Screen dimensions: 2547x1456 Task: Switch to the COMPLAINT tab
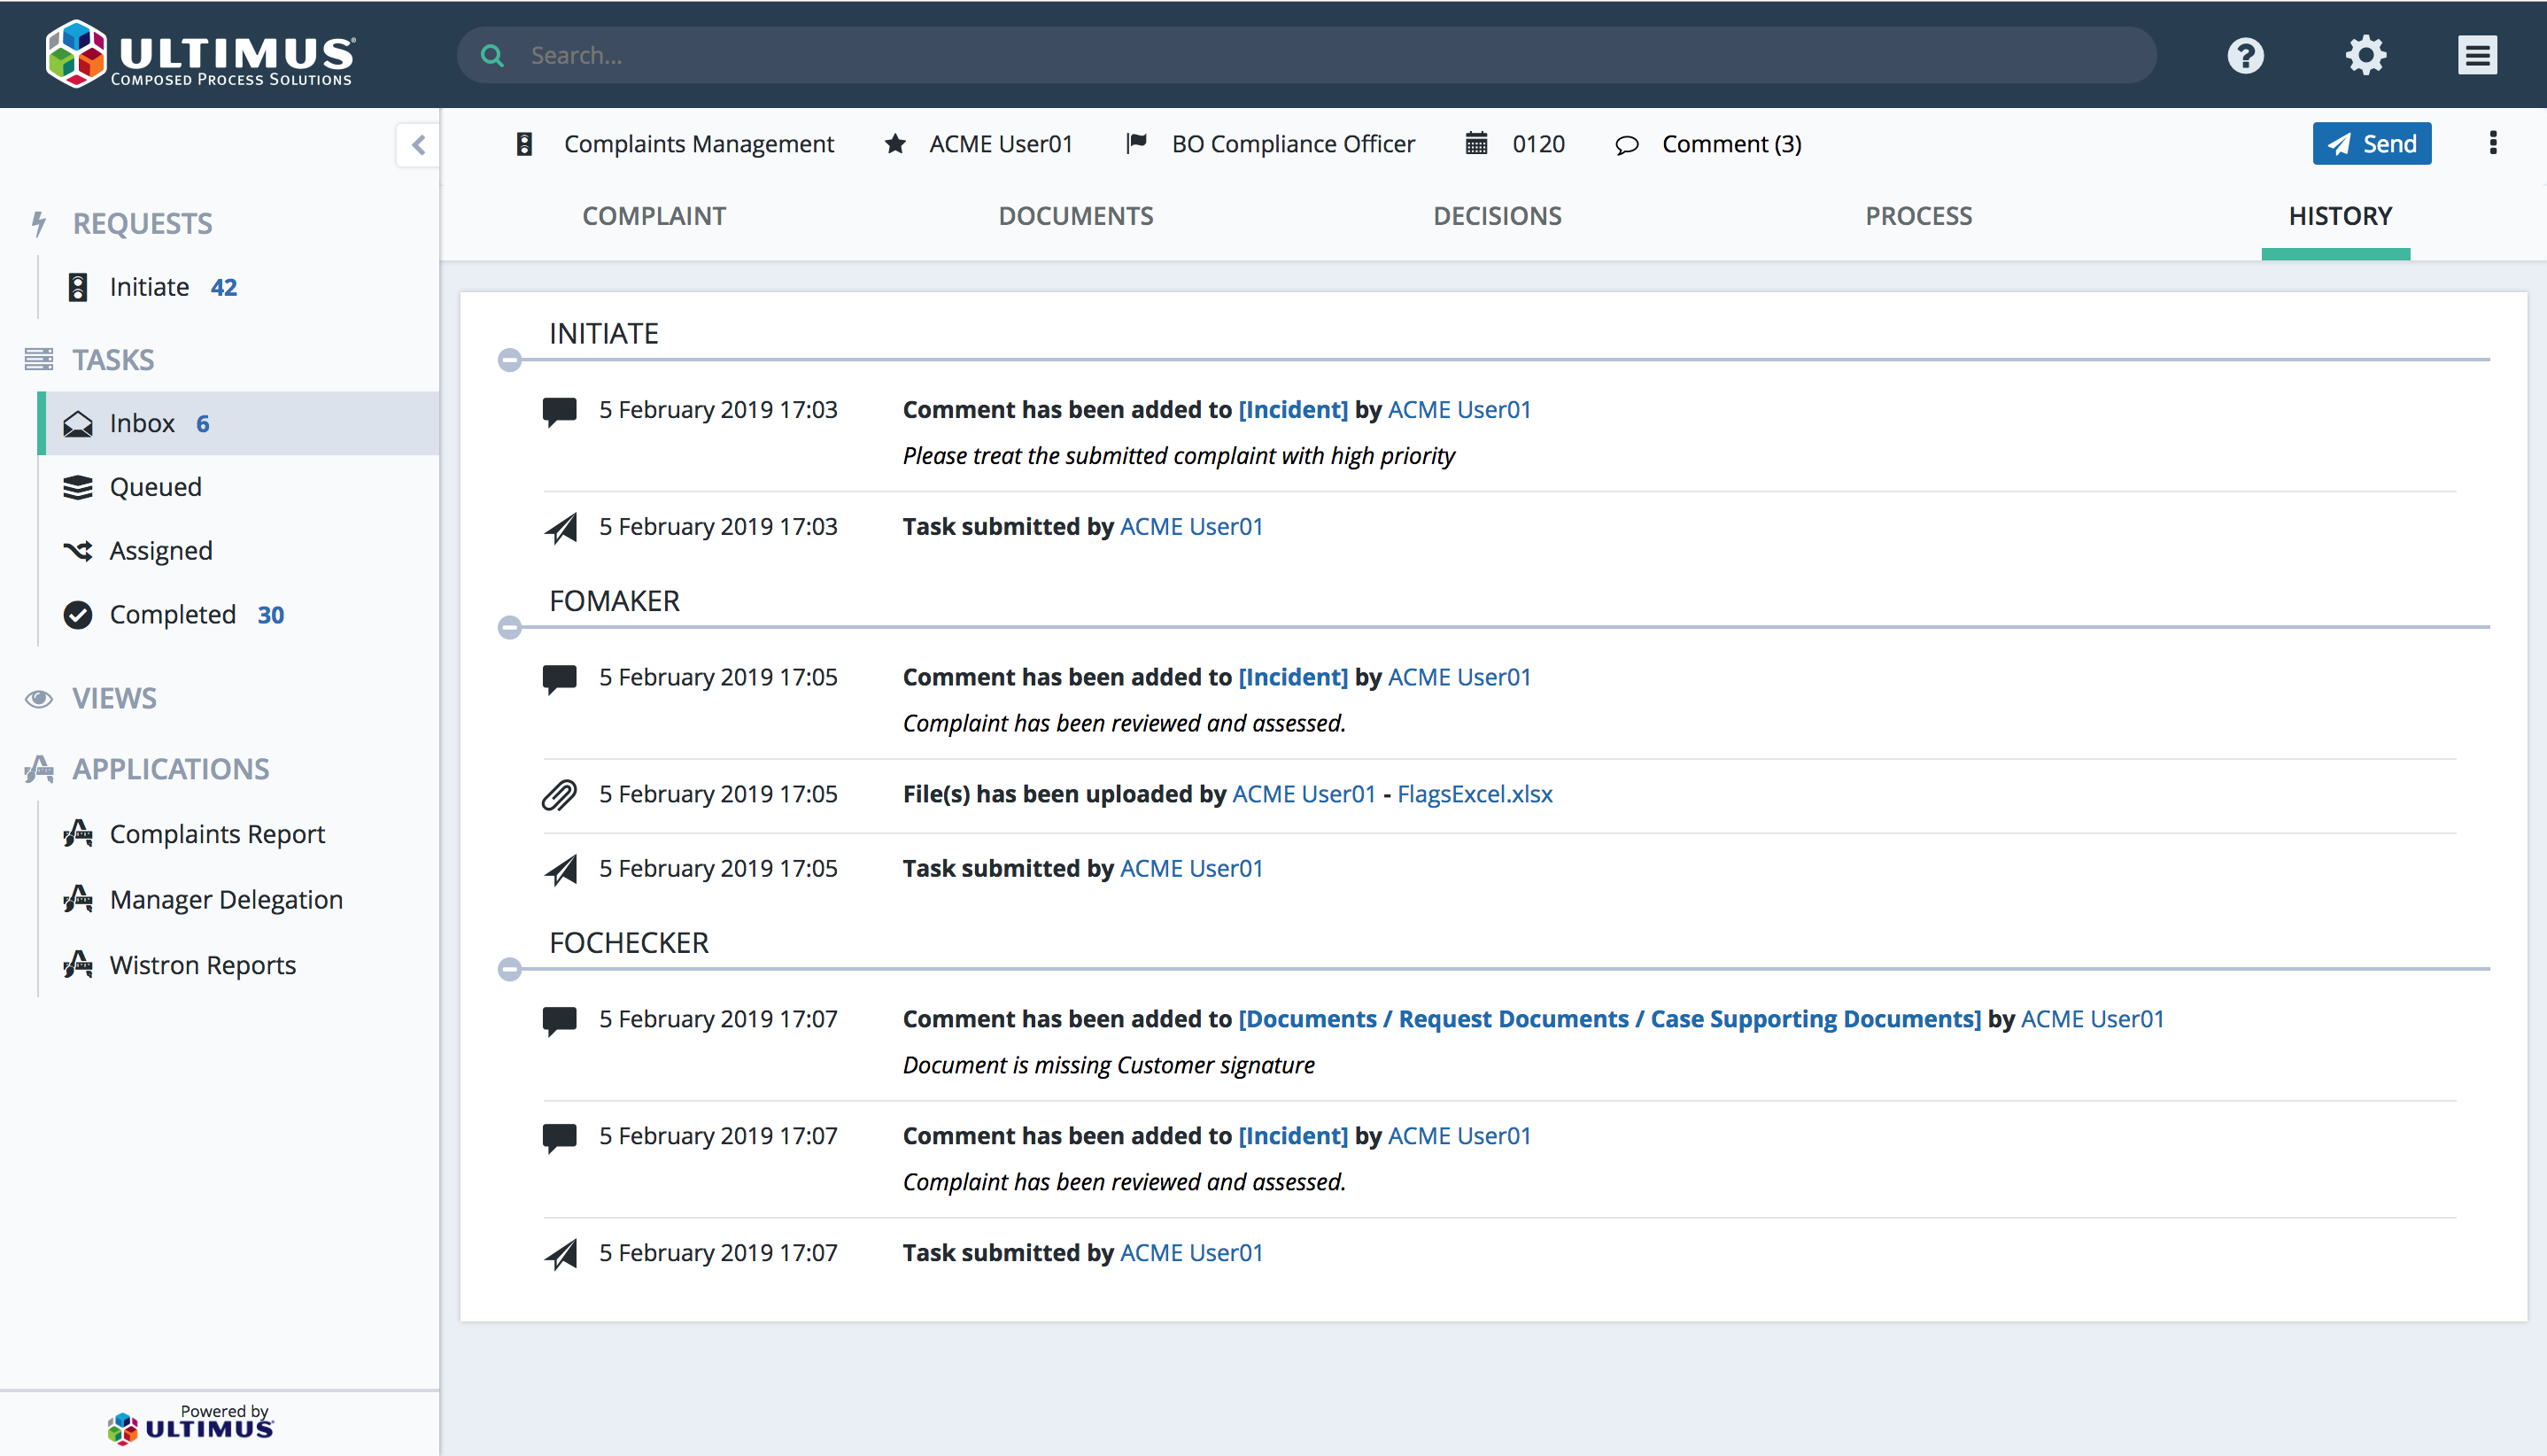click(x=654, y=216)
